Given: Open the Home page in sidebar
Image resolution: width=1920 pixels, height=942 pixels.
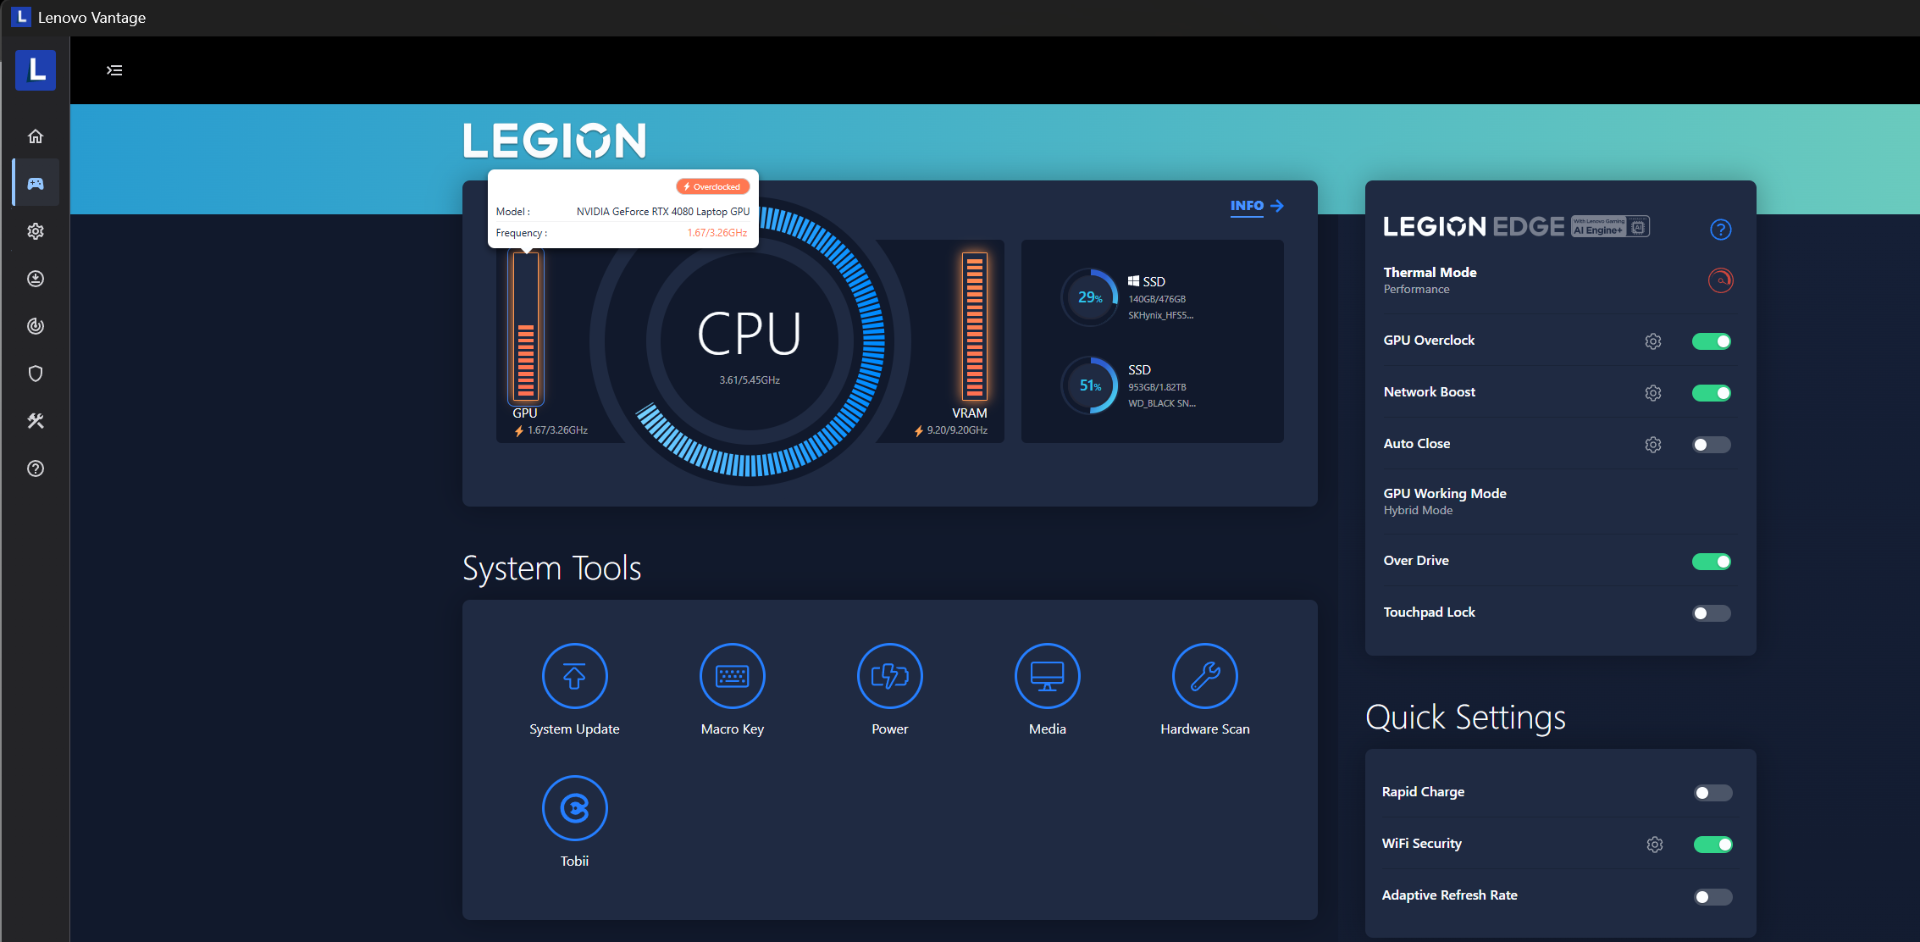Looking at the screenshot, I should [35, 136].
